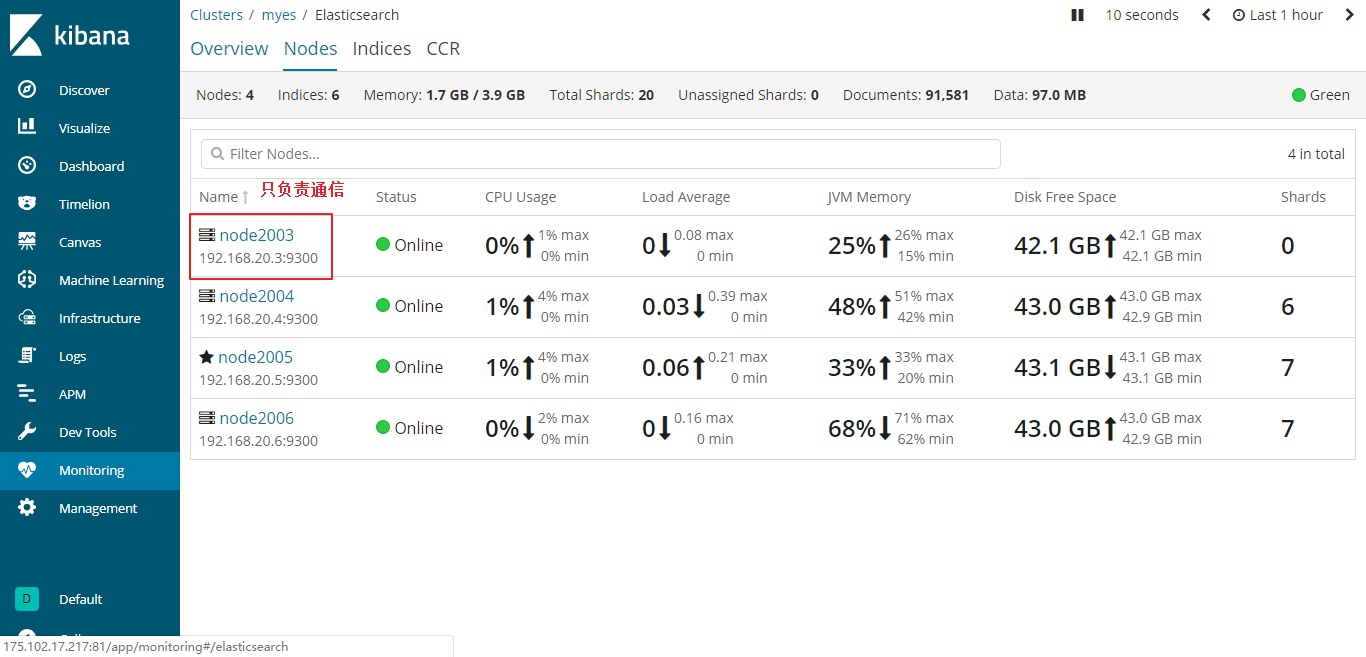Open Management gear icon
1366x657 pixels.
27,508
